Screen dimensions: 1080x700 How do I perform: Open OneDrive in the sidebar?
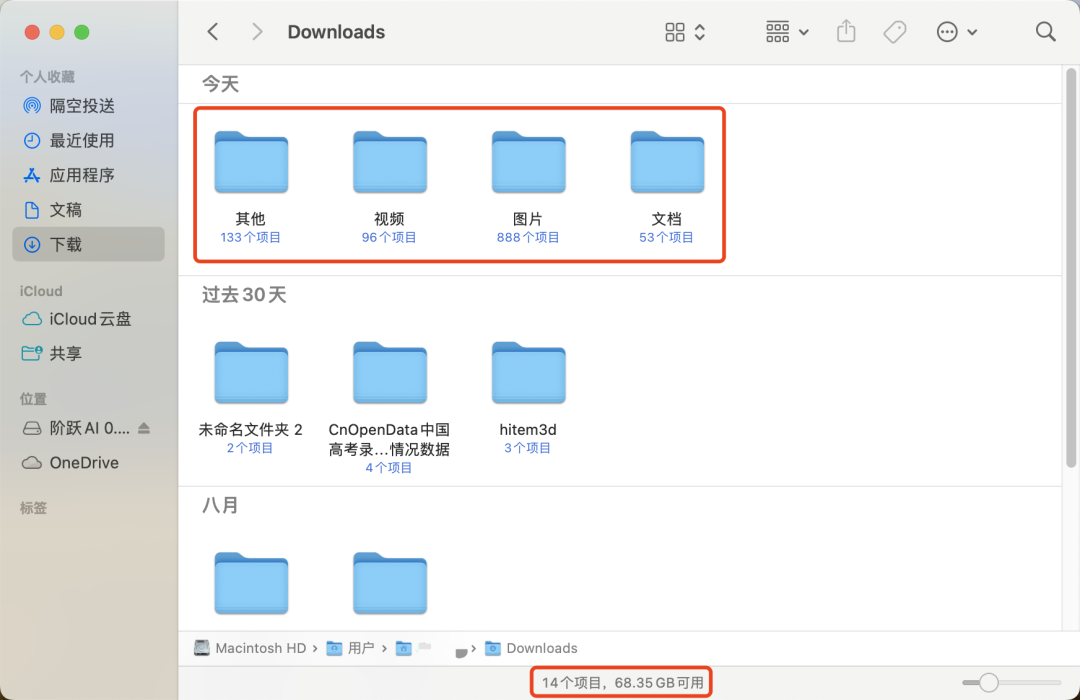click(89, 463)
